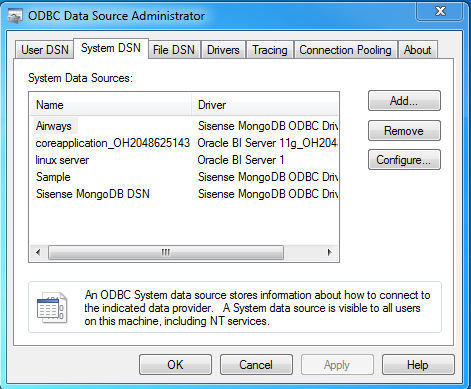Click Oracle BI Server 1 driver cell
Viewport: 471px width, 389px height.
click(x=241, y=160)
